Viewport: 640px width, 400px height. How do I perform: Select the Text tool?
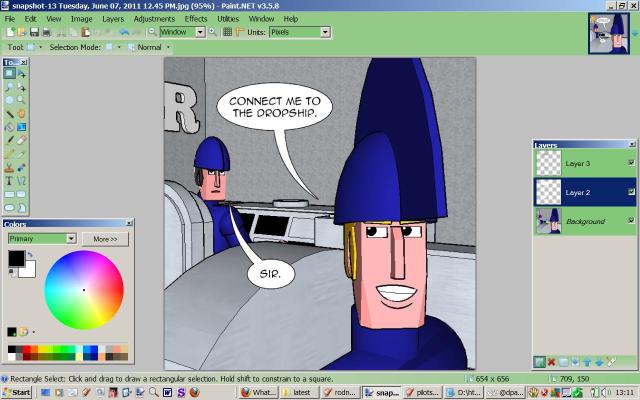[9, 181]
